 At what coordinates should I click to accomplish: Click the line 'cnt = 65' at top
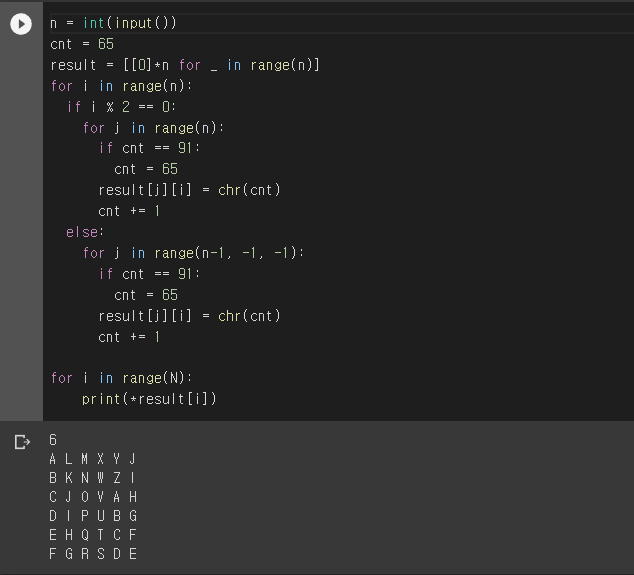(x=82, y=44)
